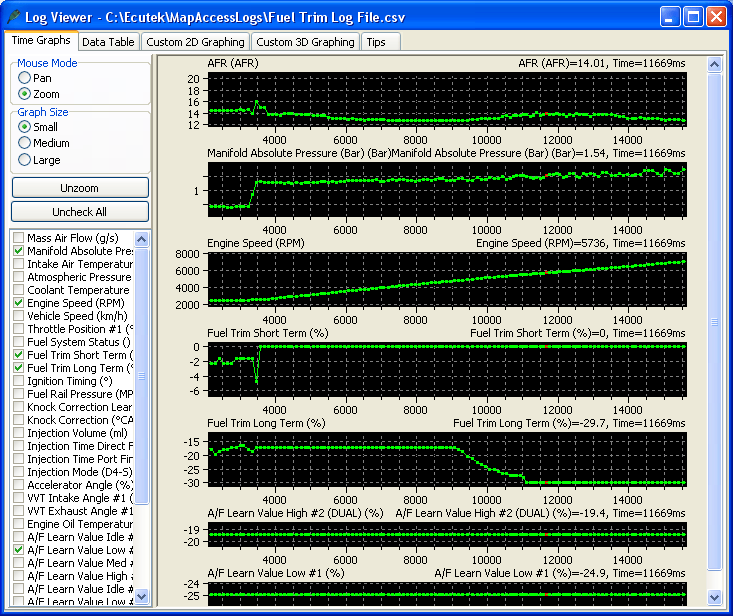The image size is (733, 616).
Task: Click the graph area vertical scrollbar thumb
Action: [x=714, y=322]
